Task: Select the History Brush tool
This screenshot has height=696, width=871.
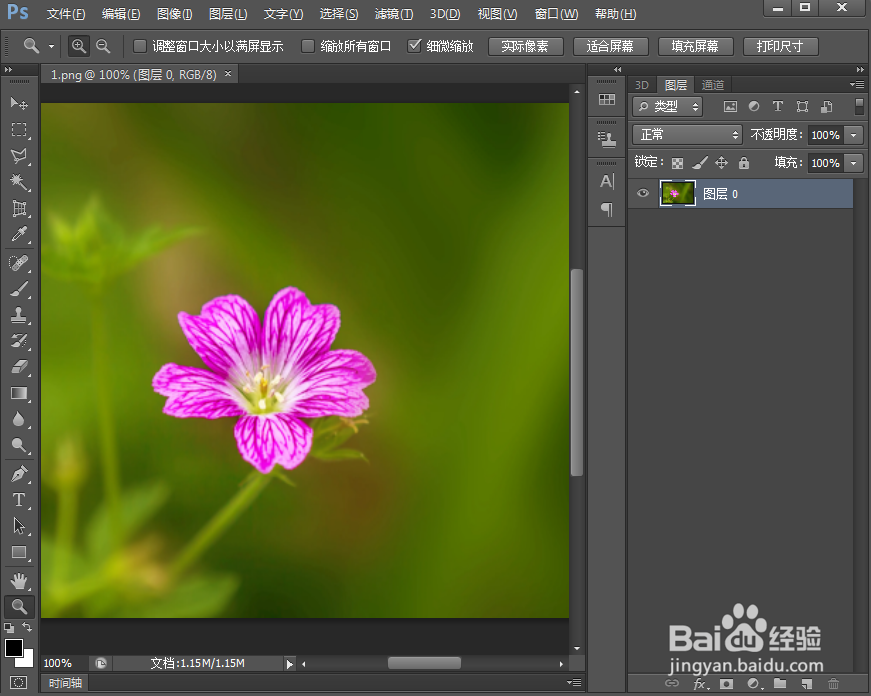Action: click(x=19, y=341)
